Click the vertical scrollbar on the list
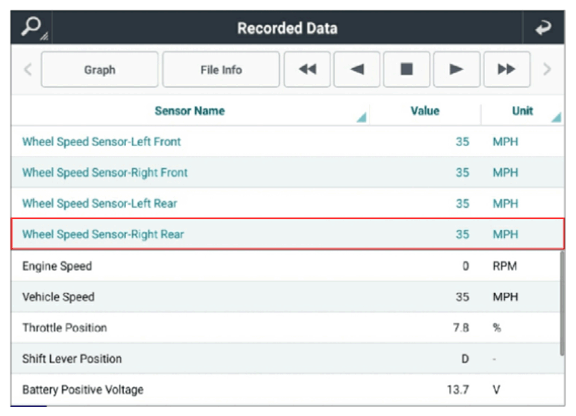The image size is (576, 416). pos(562,303)
